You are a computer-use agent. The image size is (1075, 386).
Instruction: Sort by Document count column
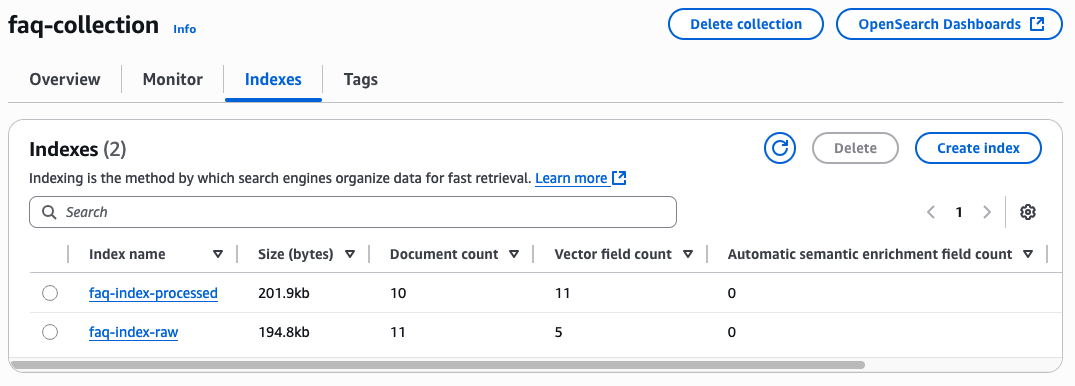tap(455, 254)
